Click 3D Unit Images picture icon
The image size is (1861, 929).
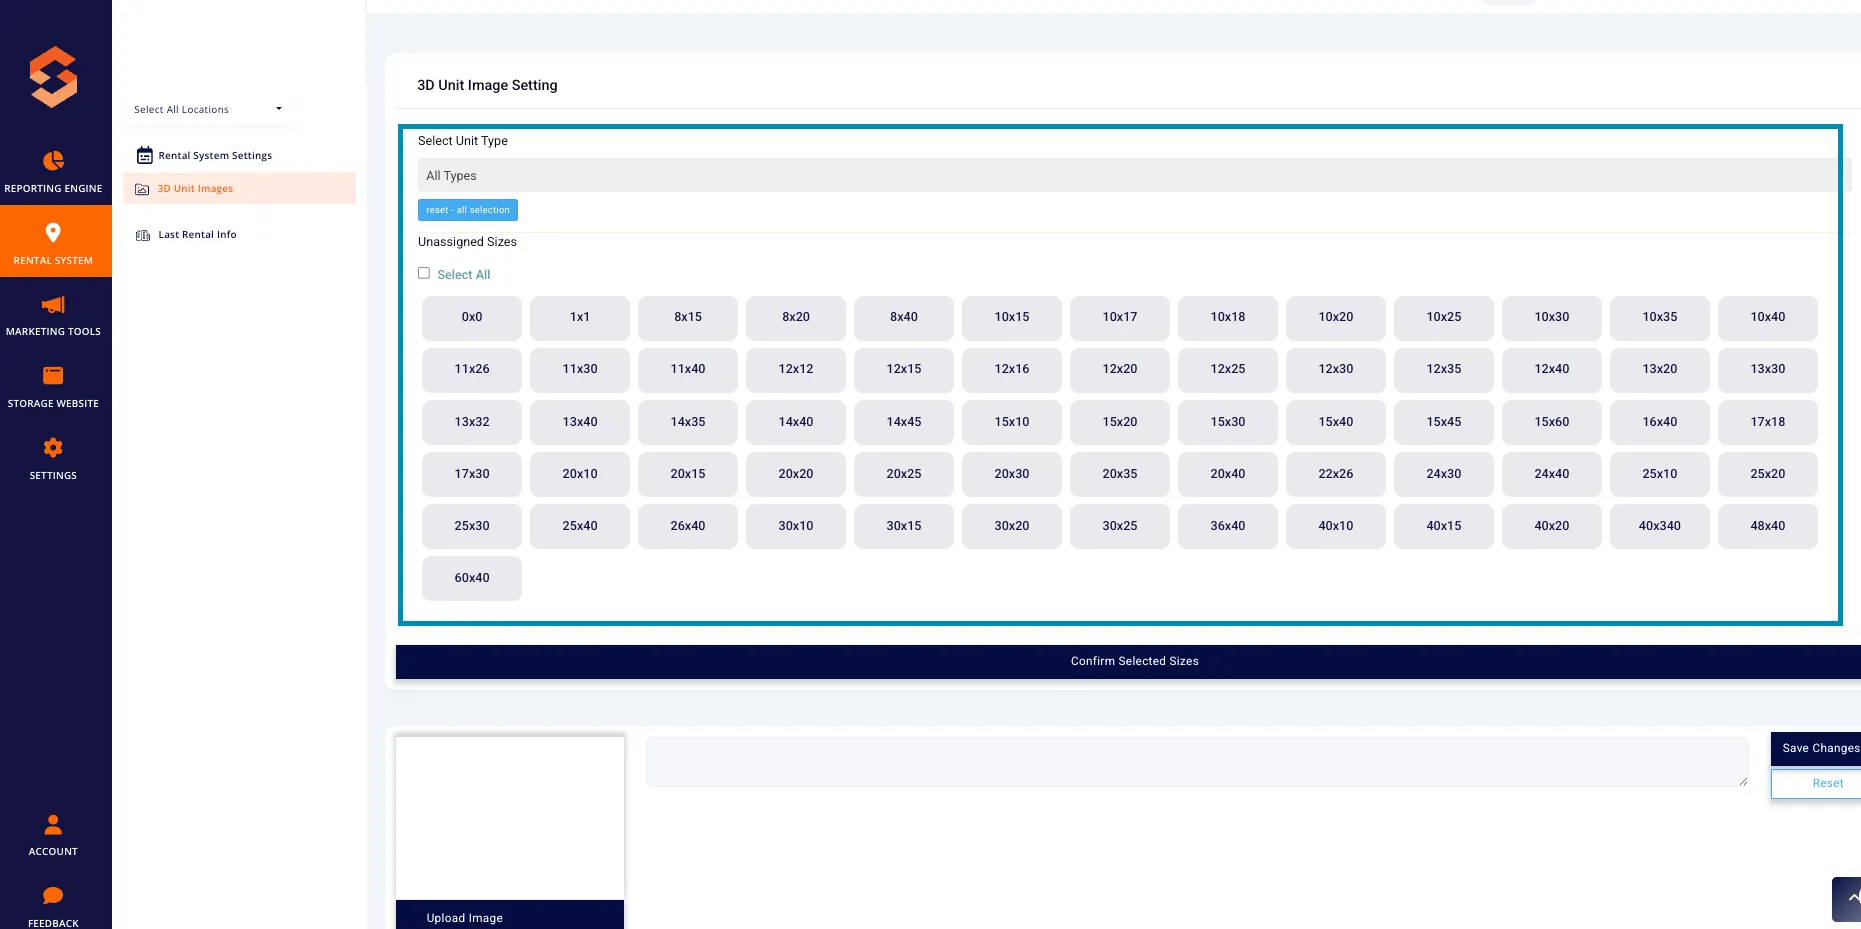coord(142,189)
